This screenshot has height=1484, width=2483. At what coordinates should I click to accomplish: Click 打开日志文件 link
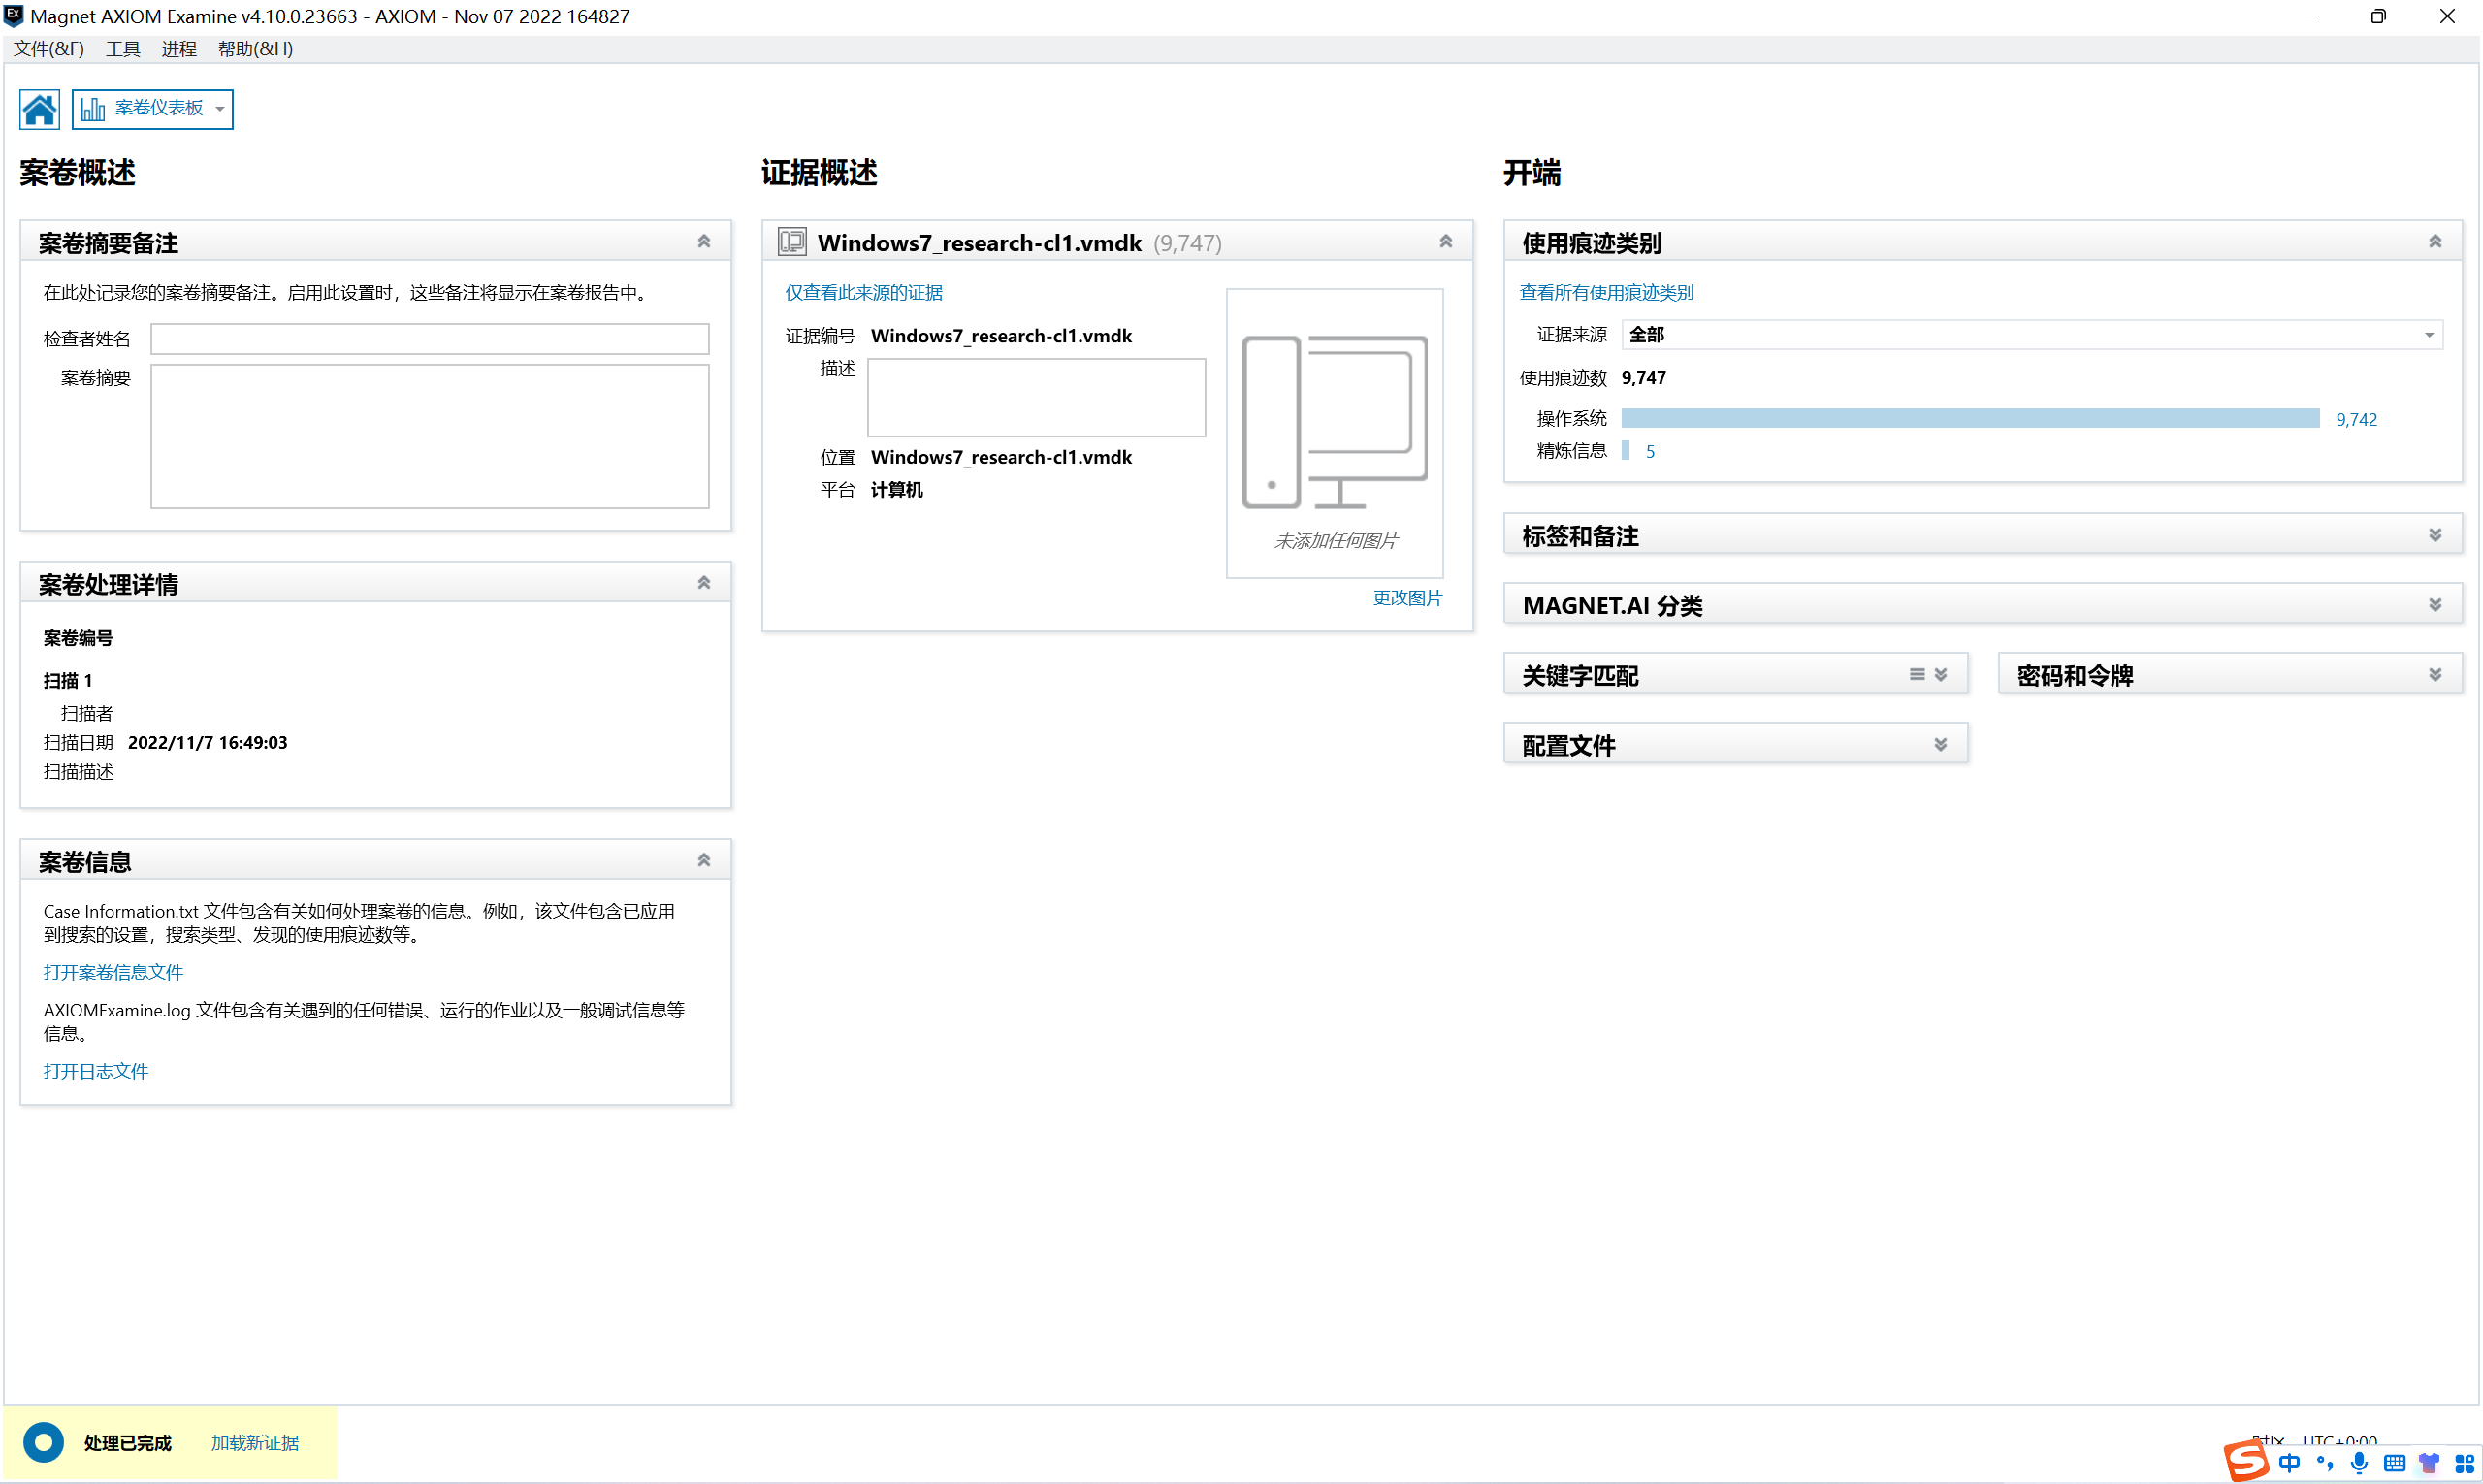point(96,1071)
